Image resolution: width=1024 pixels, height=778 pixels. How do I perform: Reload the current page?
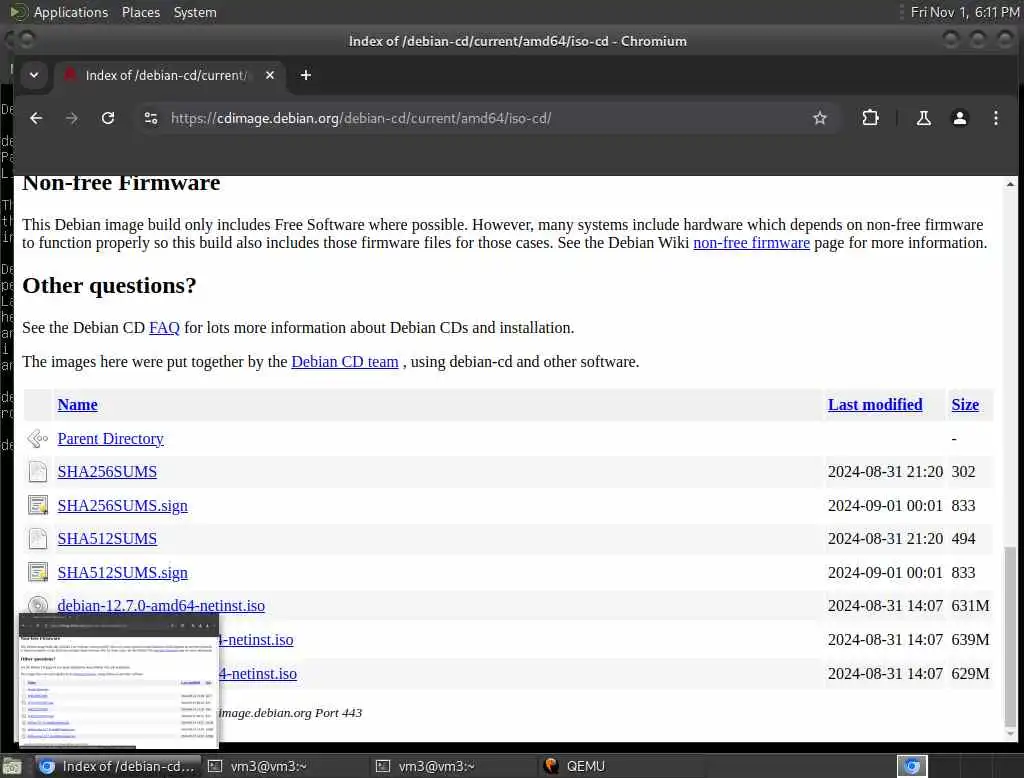pos(108,118)
